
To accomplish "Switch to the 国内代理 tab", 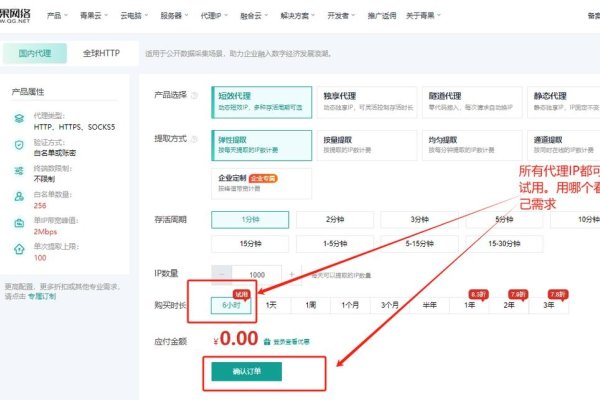I will (x=35, y=53).
